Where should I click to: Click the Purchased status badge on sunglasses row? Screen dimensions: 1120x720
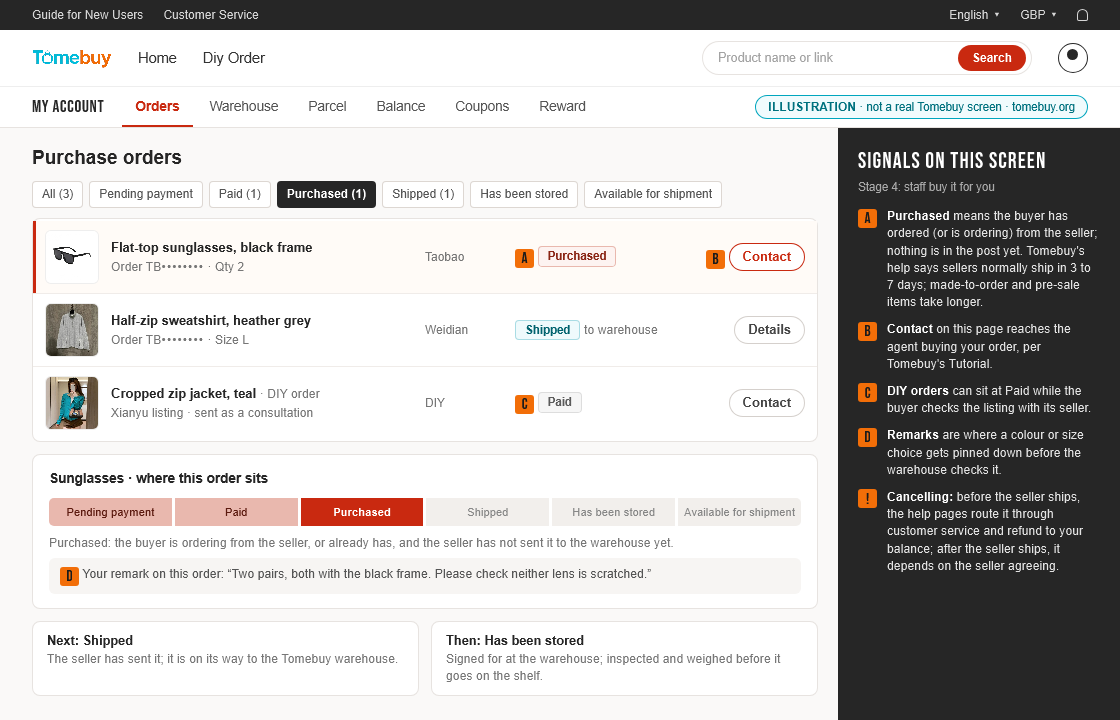(x=576, y=256)
